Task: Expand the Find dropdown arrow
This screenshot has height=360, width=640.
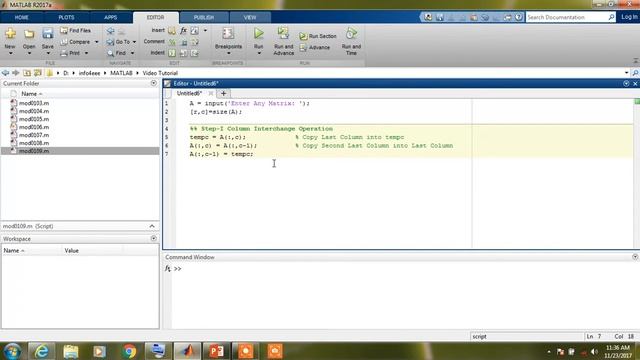Action: 132,53
